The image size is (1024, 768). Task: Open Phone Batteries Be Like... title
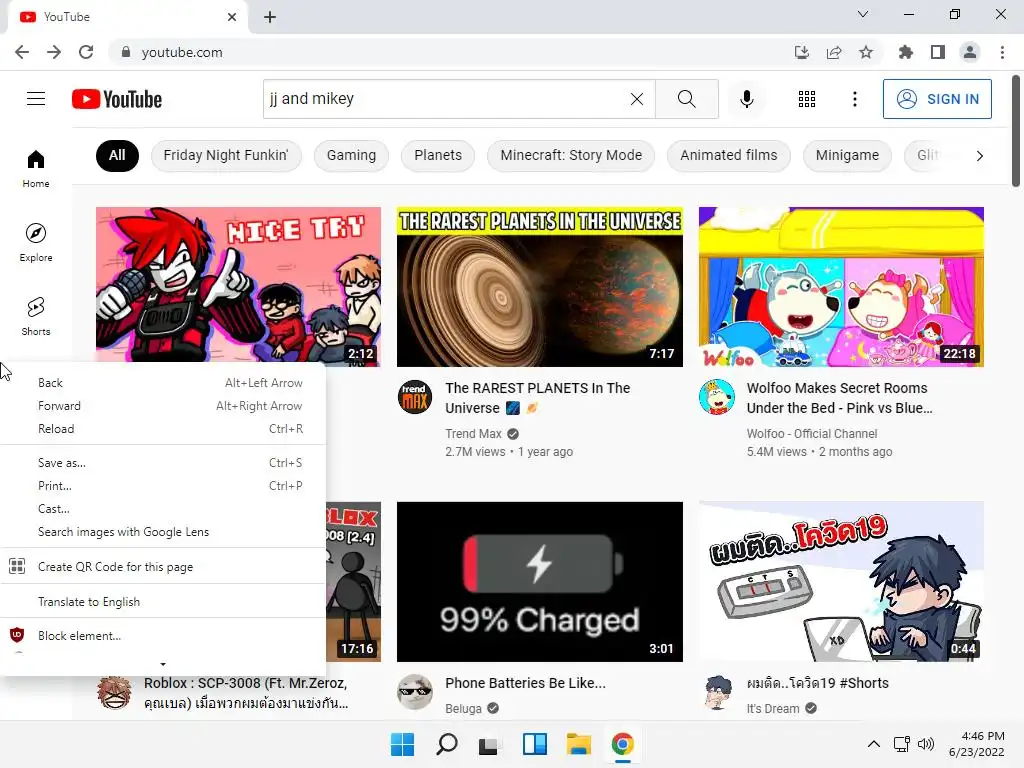click(525, 682)
